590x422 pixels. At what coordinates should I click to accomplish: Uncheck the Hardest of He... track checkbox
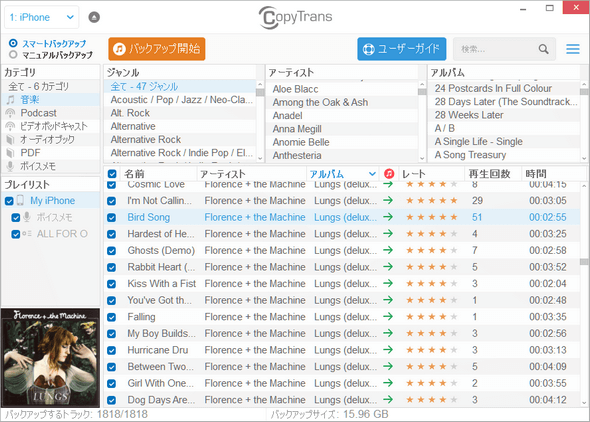(111, 234)
